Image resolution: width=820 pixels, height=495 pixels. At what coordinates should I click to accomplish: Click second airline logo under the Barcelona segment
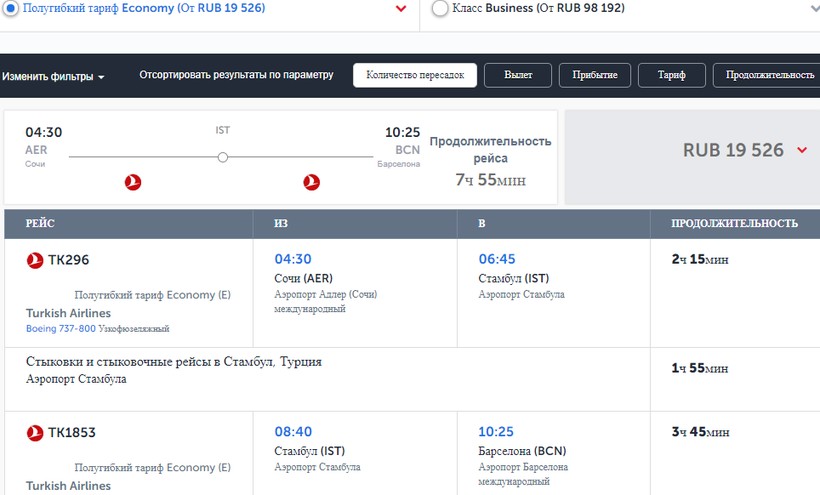click(x=311, y=182)
